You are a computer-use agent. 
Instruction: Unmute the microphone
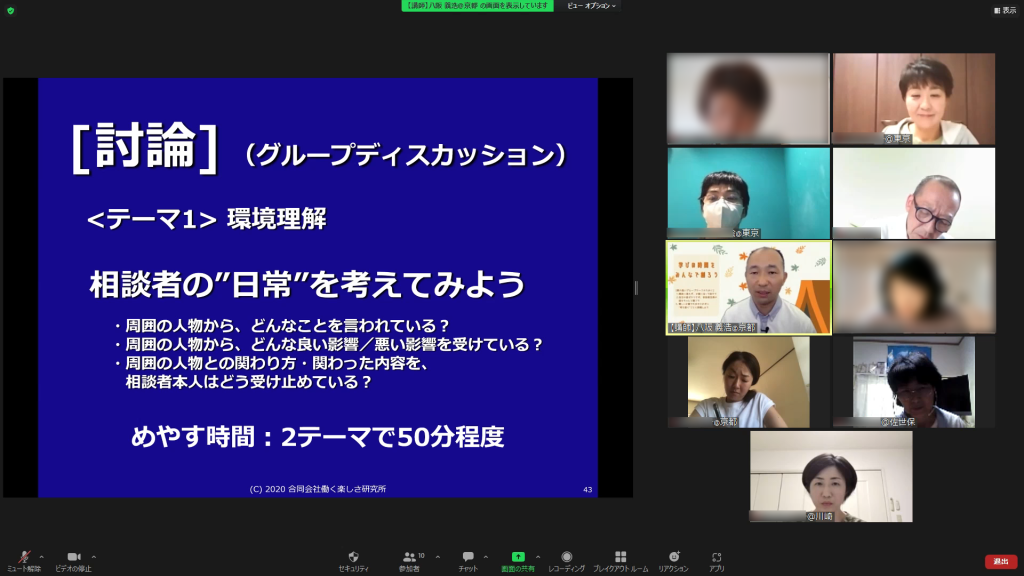(24, 558)
